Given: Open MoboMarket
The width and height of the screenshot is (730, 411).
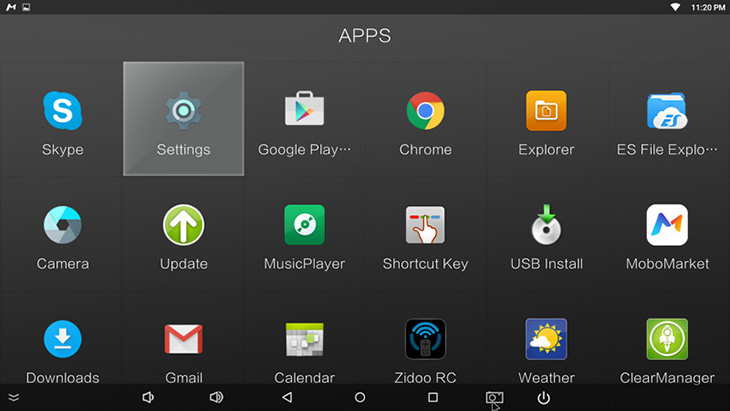Looking at the screenshot, I should pos(667,234).
